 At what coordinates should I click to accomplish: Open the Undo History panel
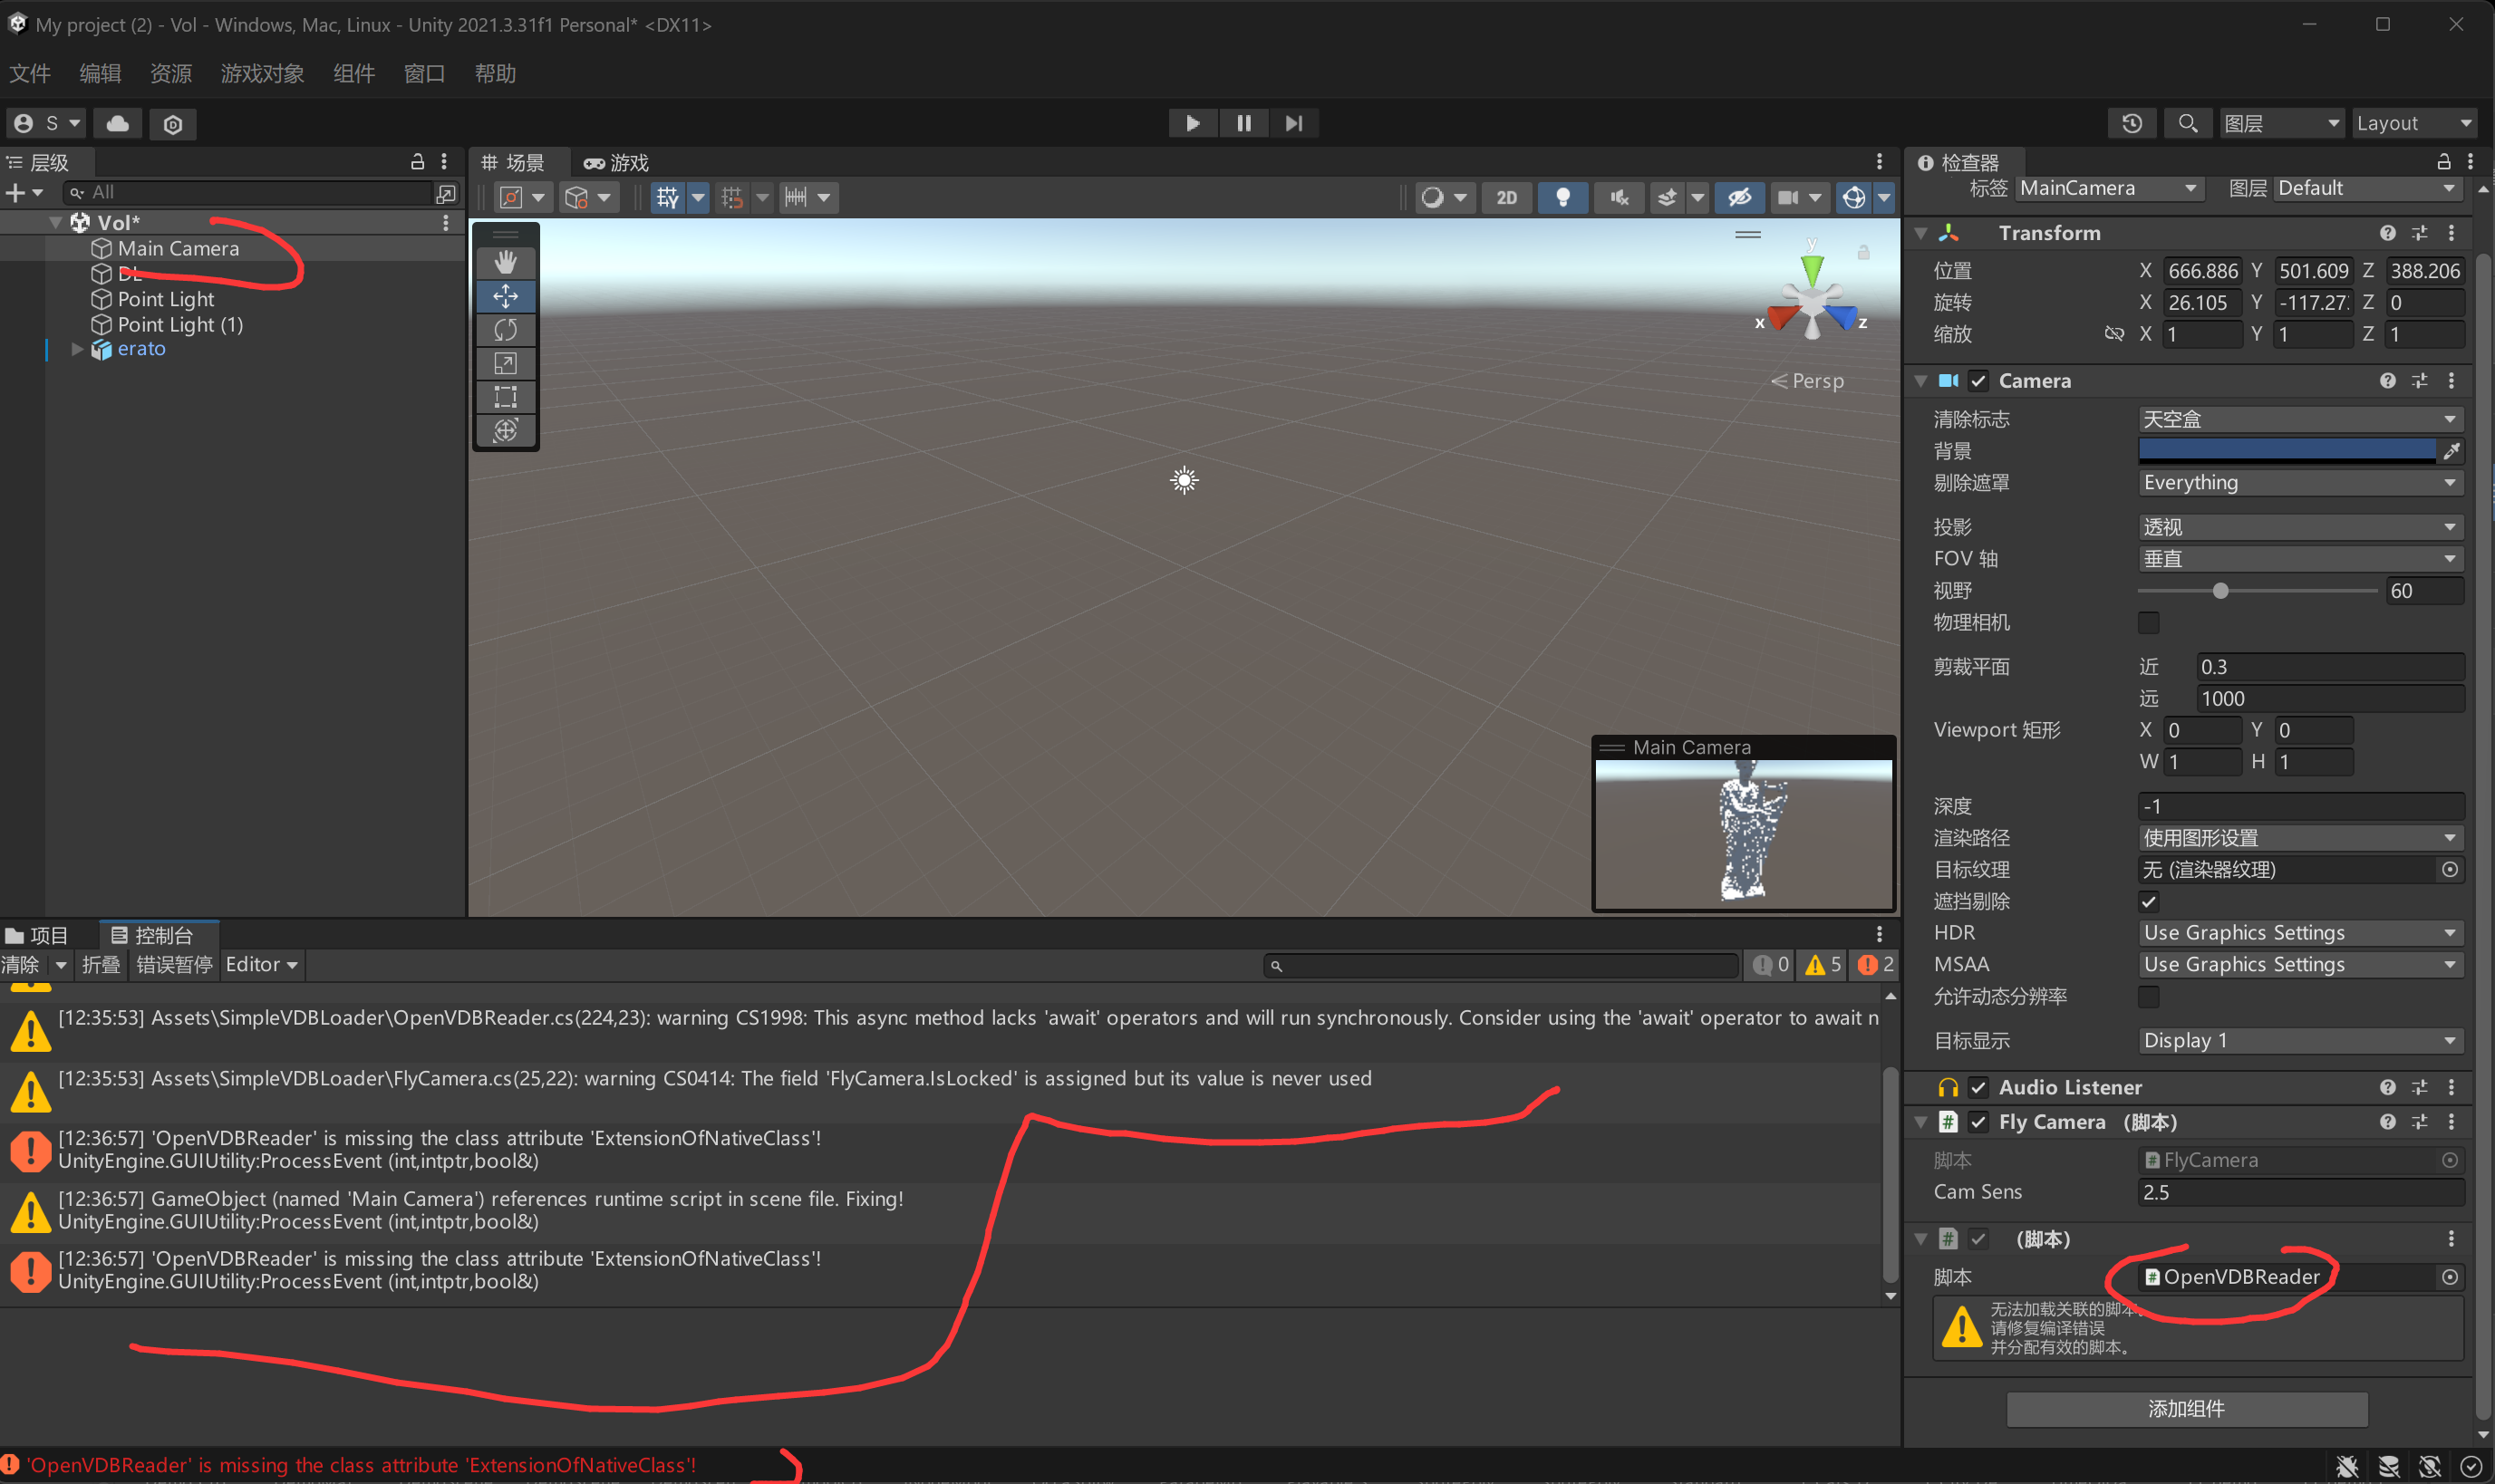click(x=2132, y=122)
